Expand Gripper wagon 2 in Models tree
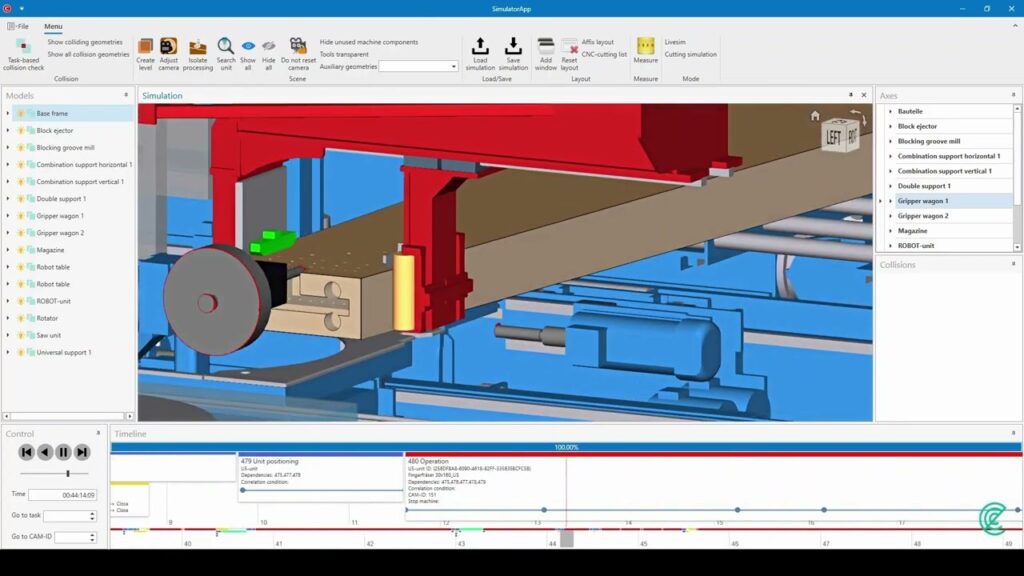1024x576 pixels. 8,232
